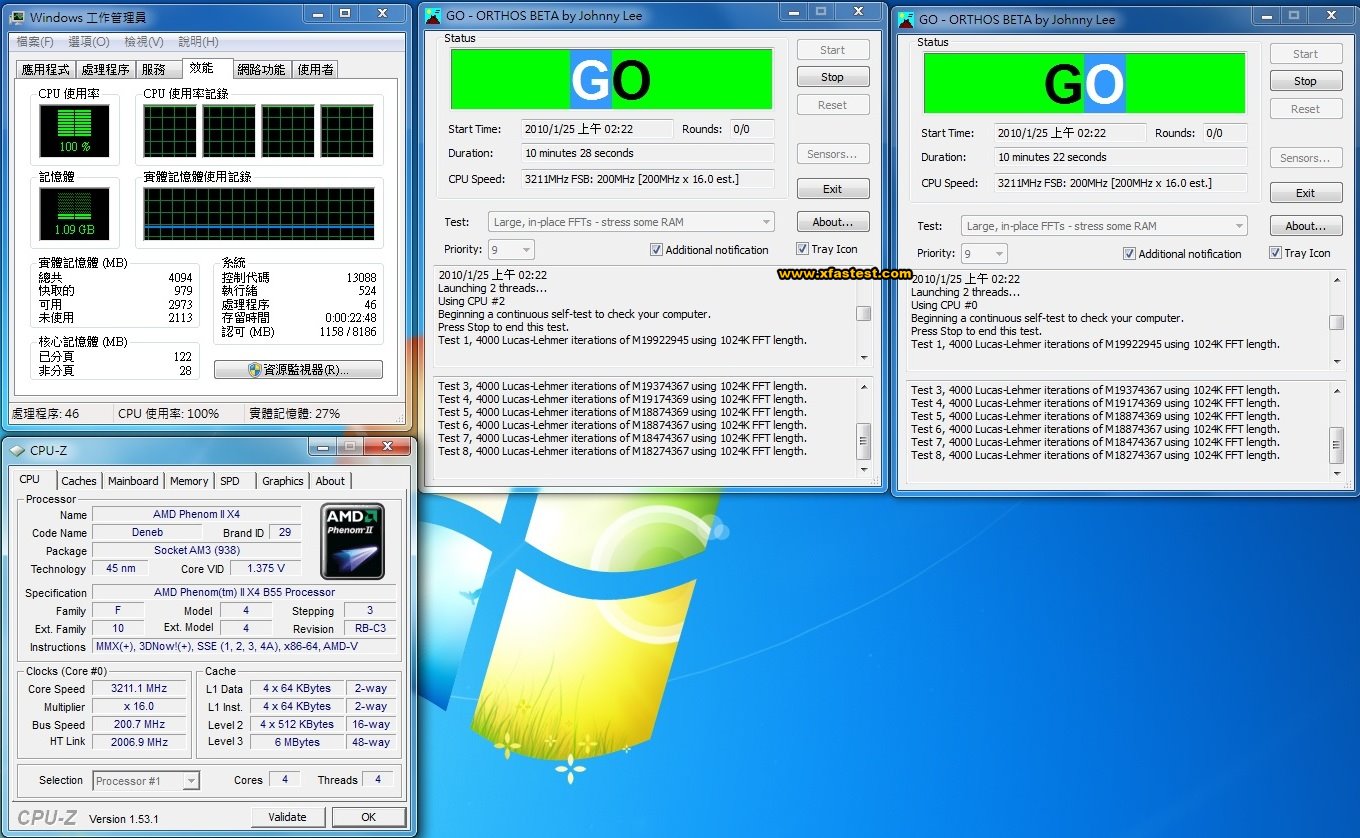Click the OK button in CPU-Z
The height and width of the screenshot is (838, 1360).
click(x=368, y=817)
